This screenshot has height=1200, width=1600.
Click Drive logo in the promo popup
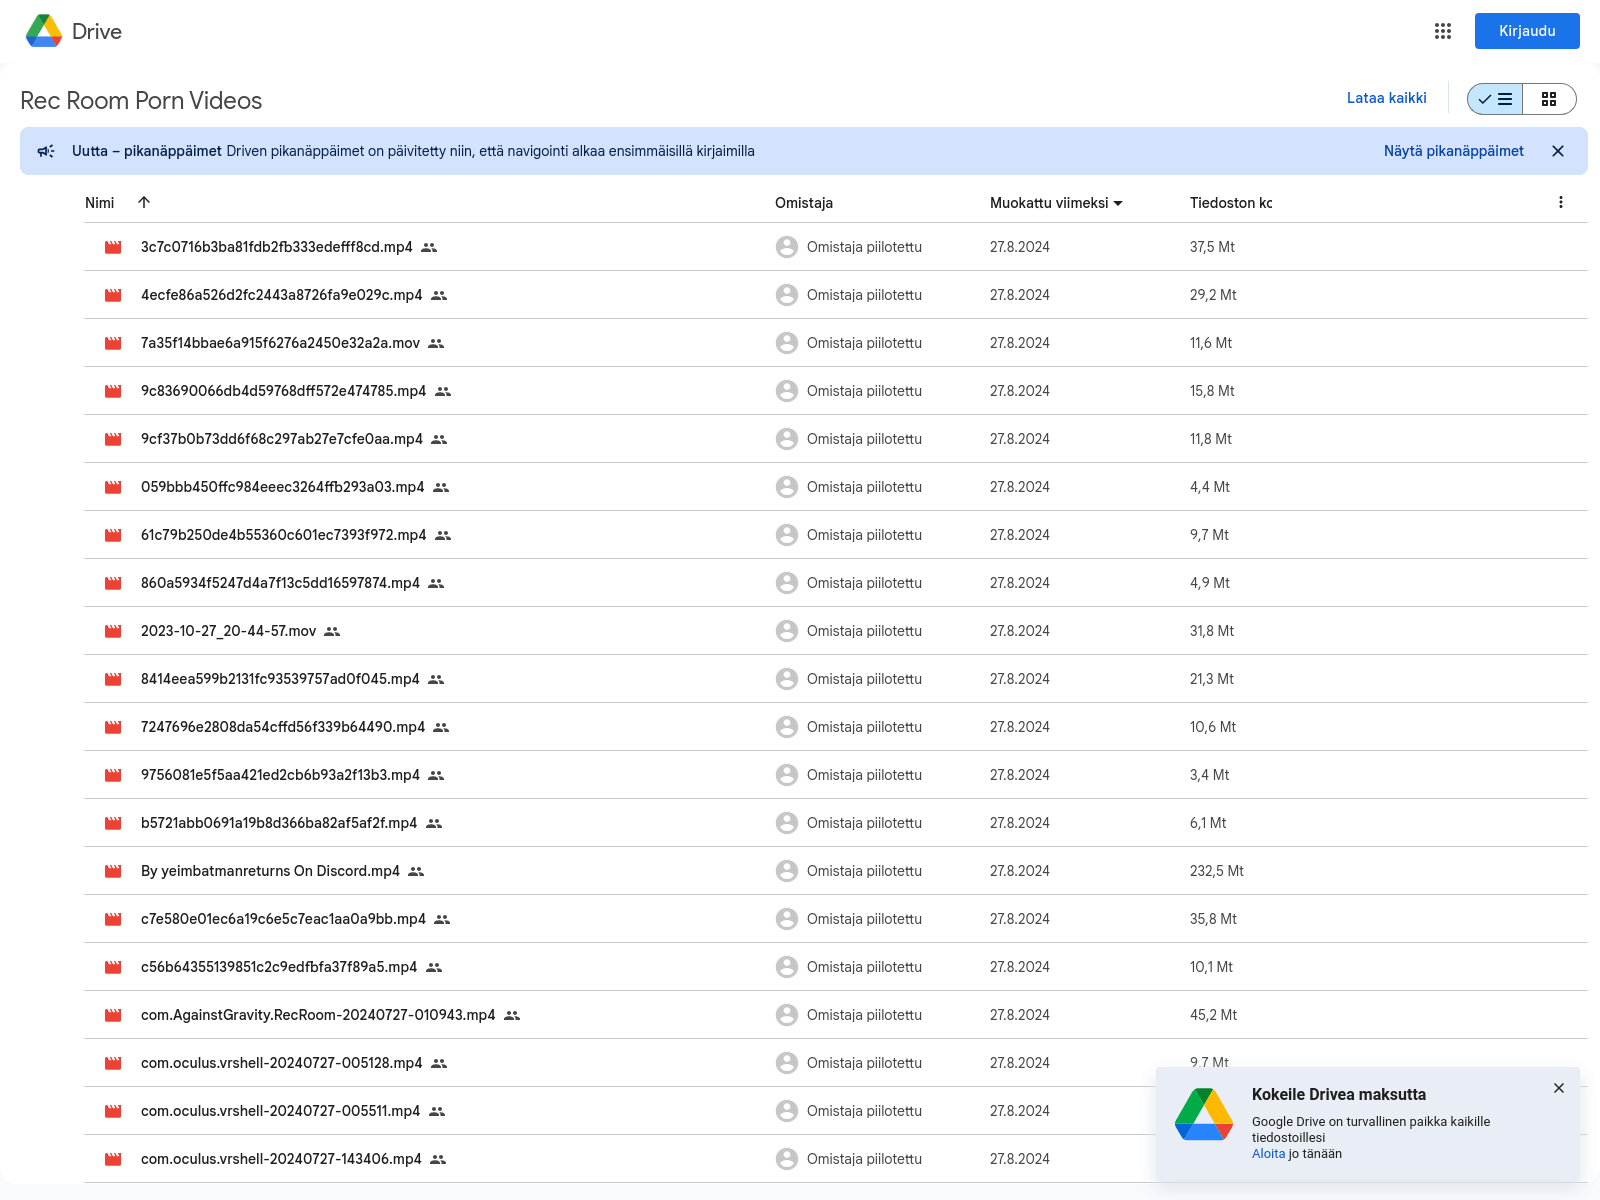1204,1114
